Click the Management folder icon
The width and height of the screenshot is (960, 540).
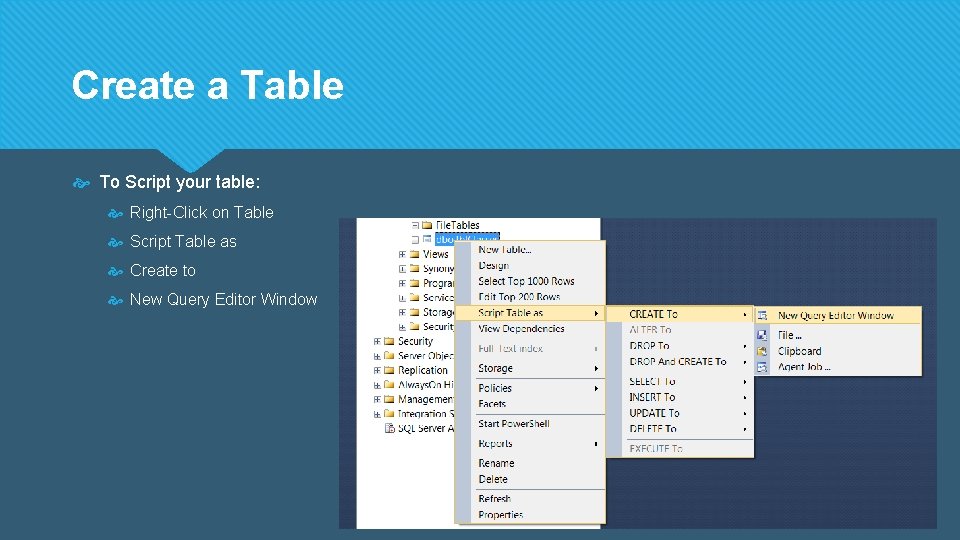[389, 399]
